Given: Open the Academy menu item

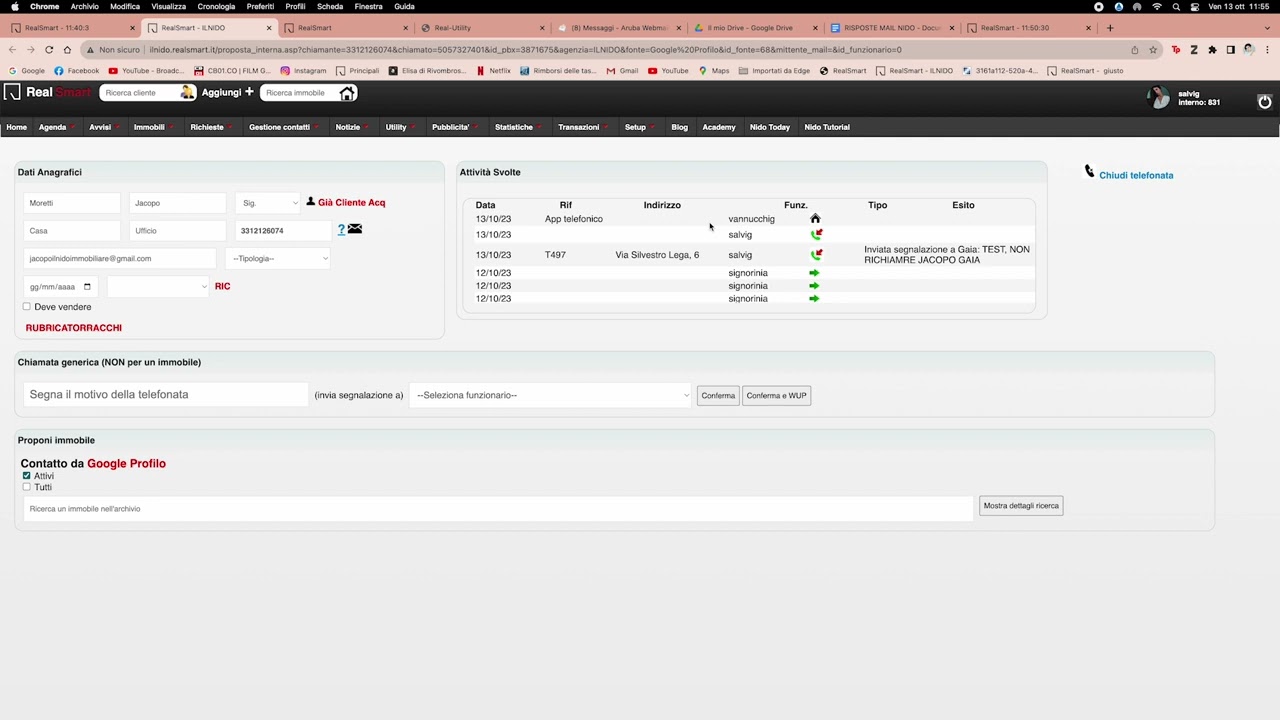Looking at the screenshot, I should (719, 127).
